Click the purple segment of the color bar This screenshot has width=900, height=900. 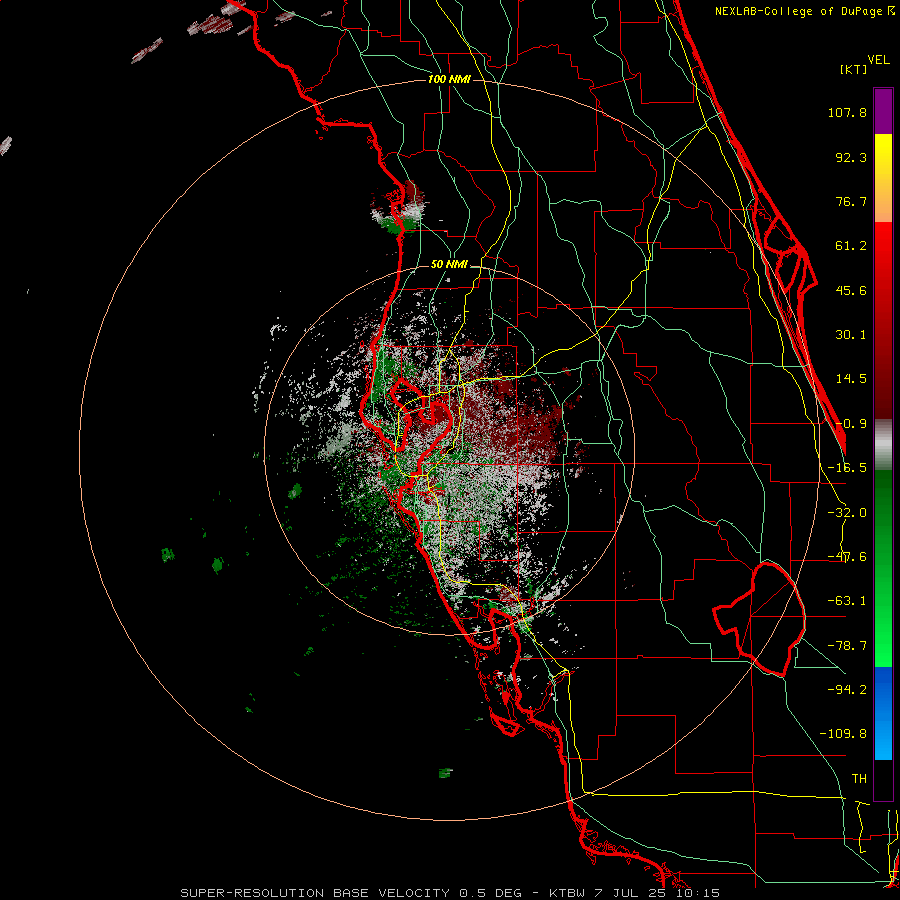(x=883, y=111)
